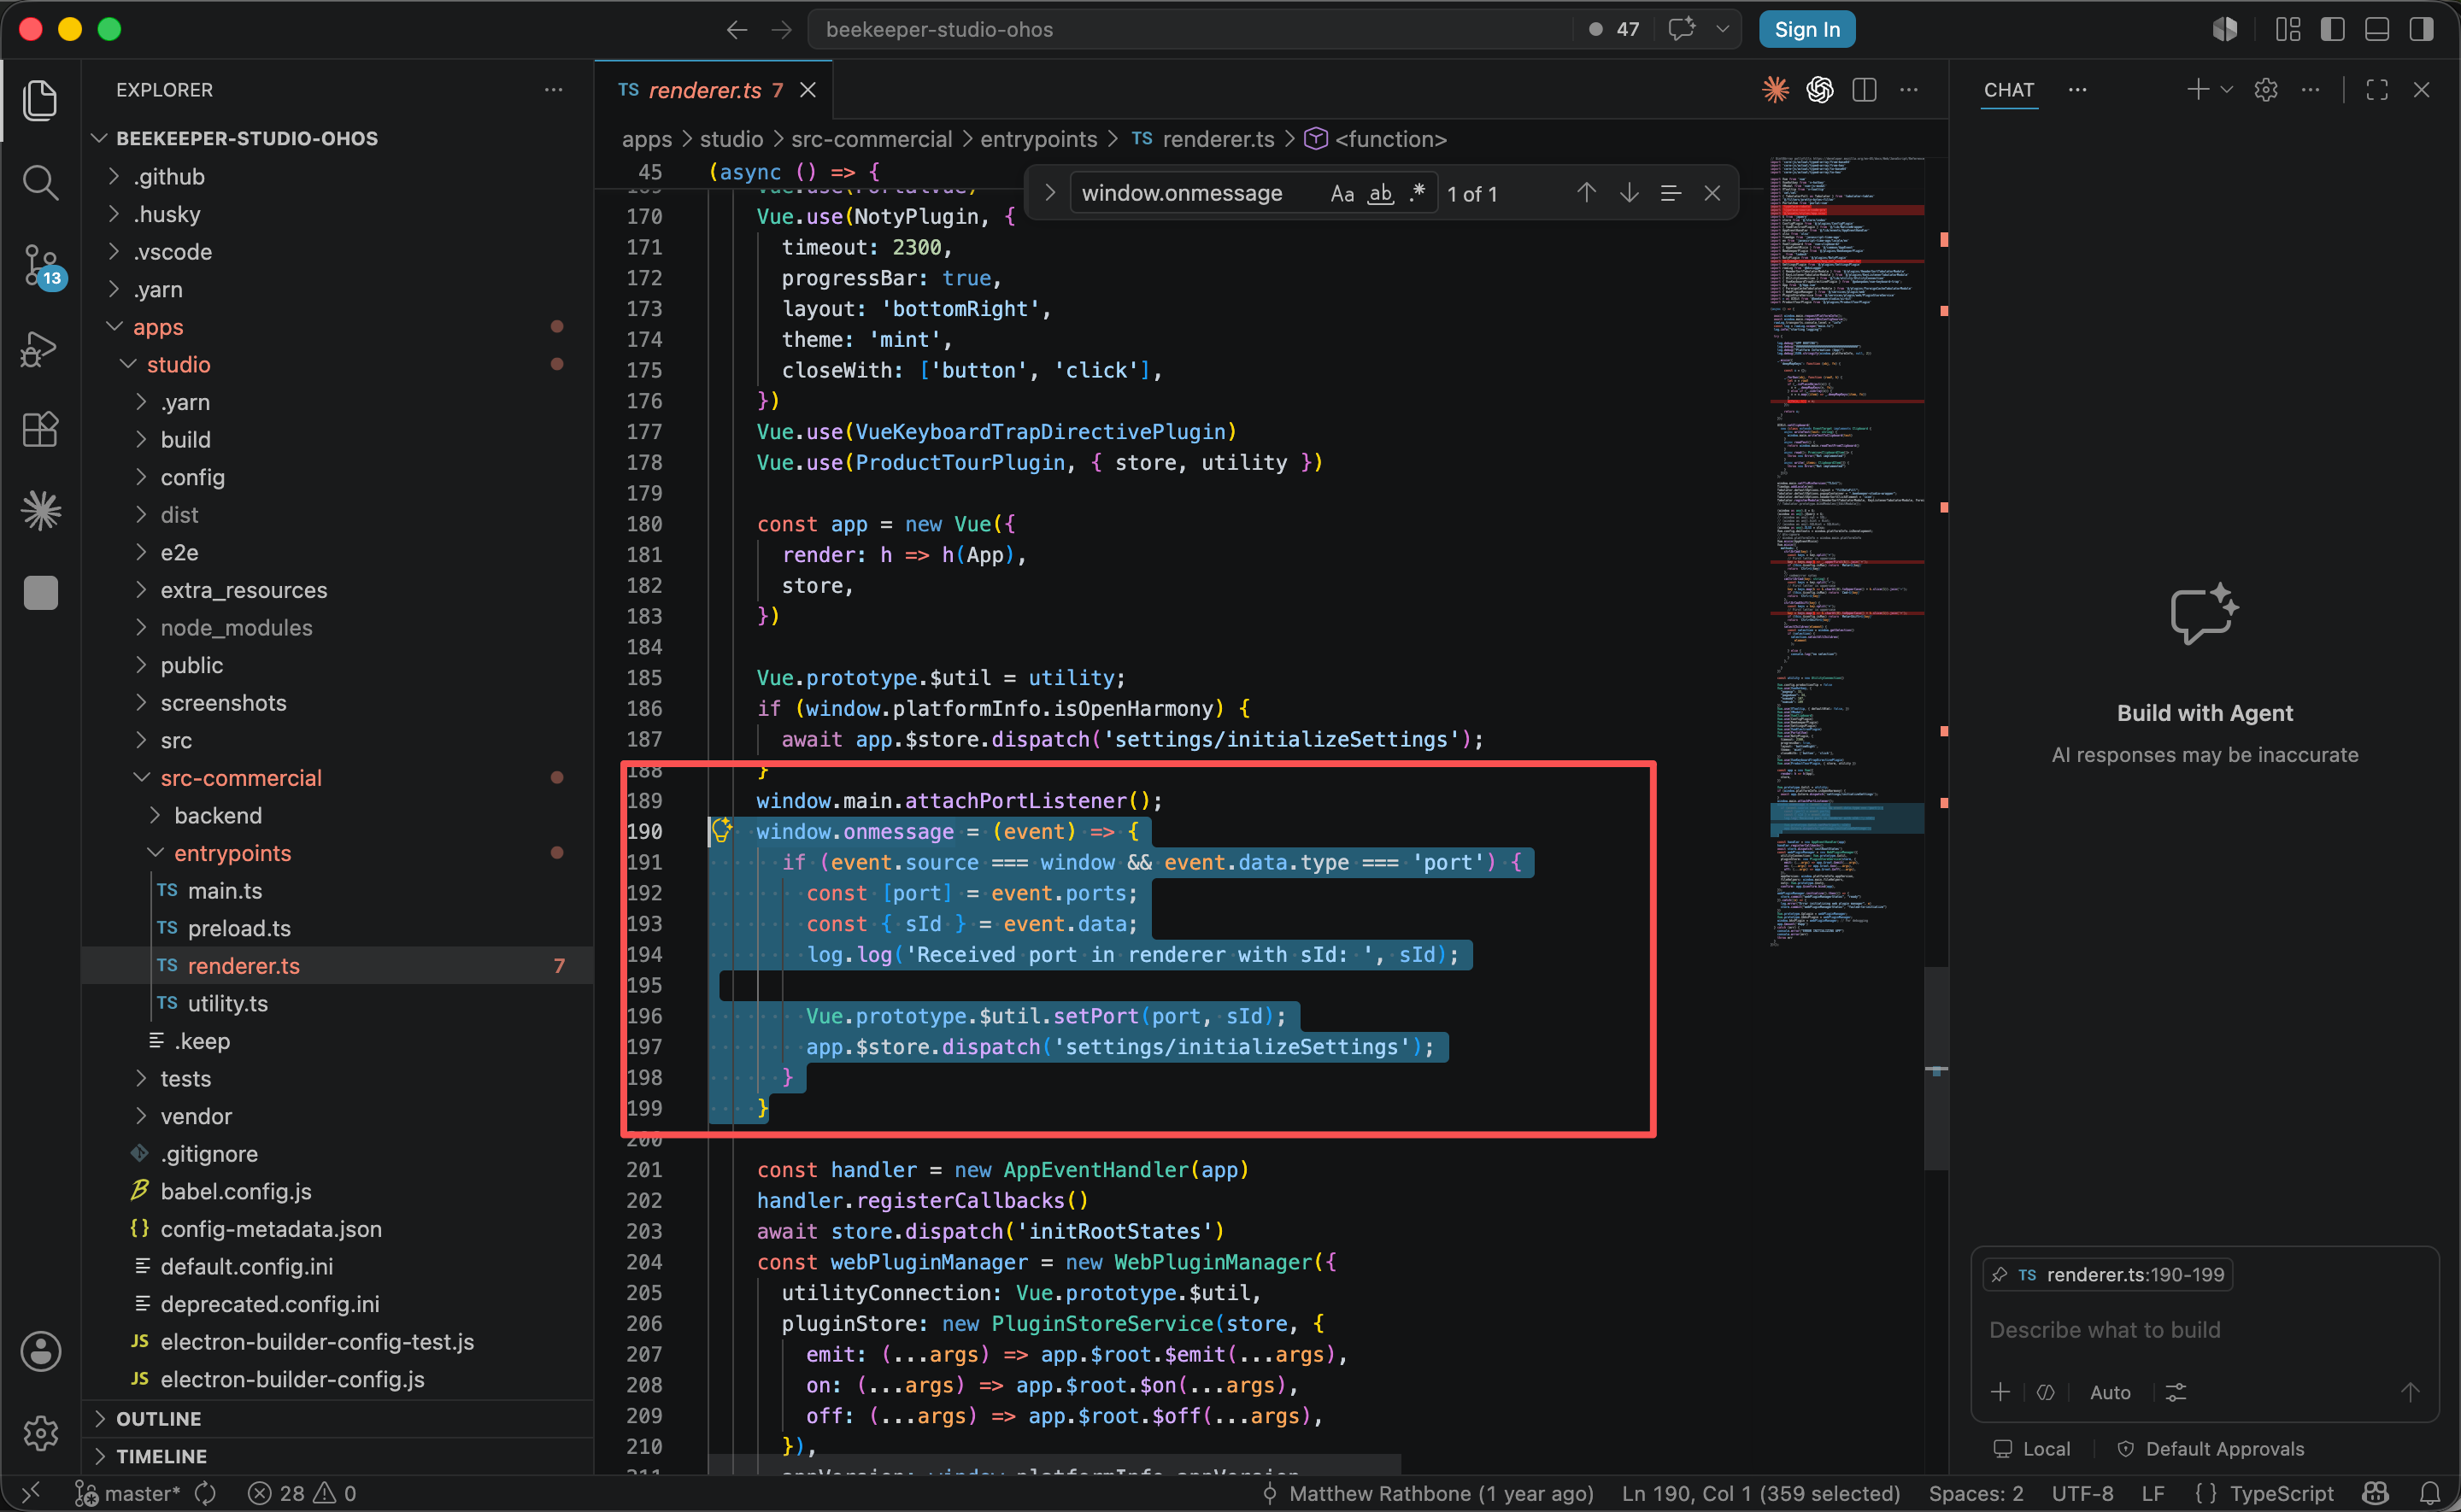Click the Describe what to build chat input

2203,1330
